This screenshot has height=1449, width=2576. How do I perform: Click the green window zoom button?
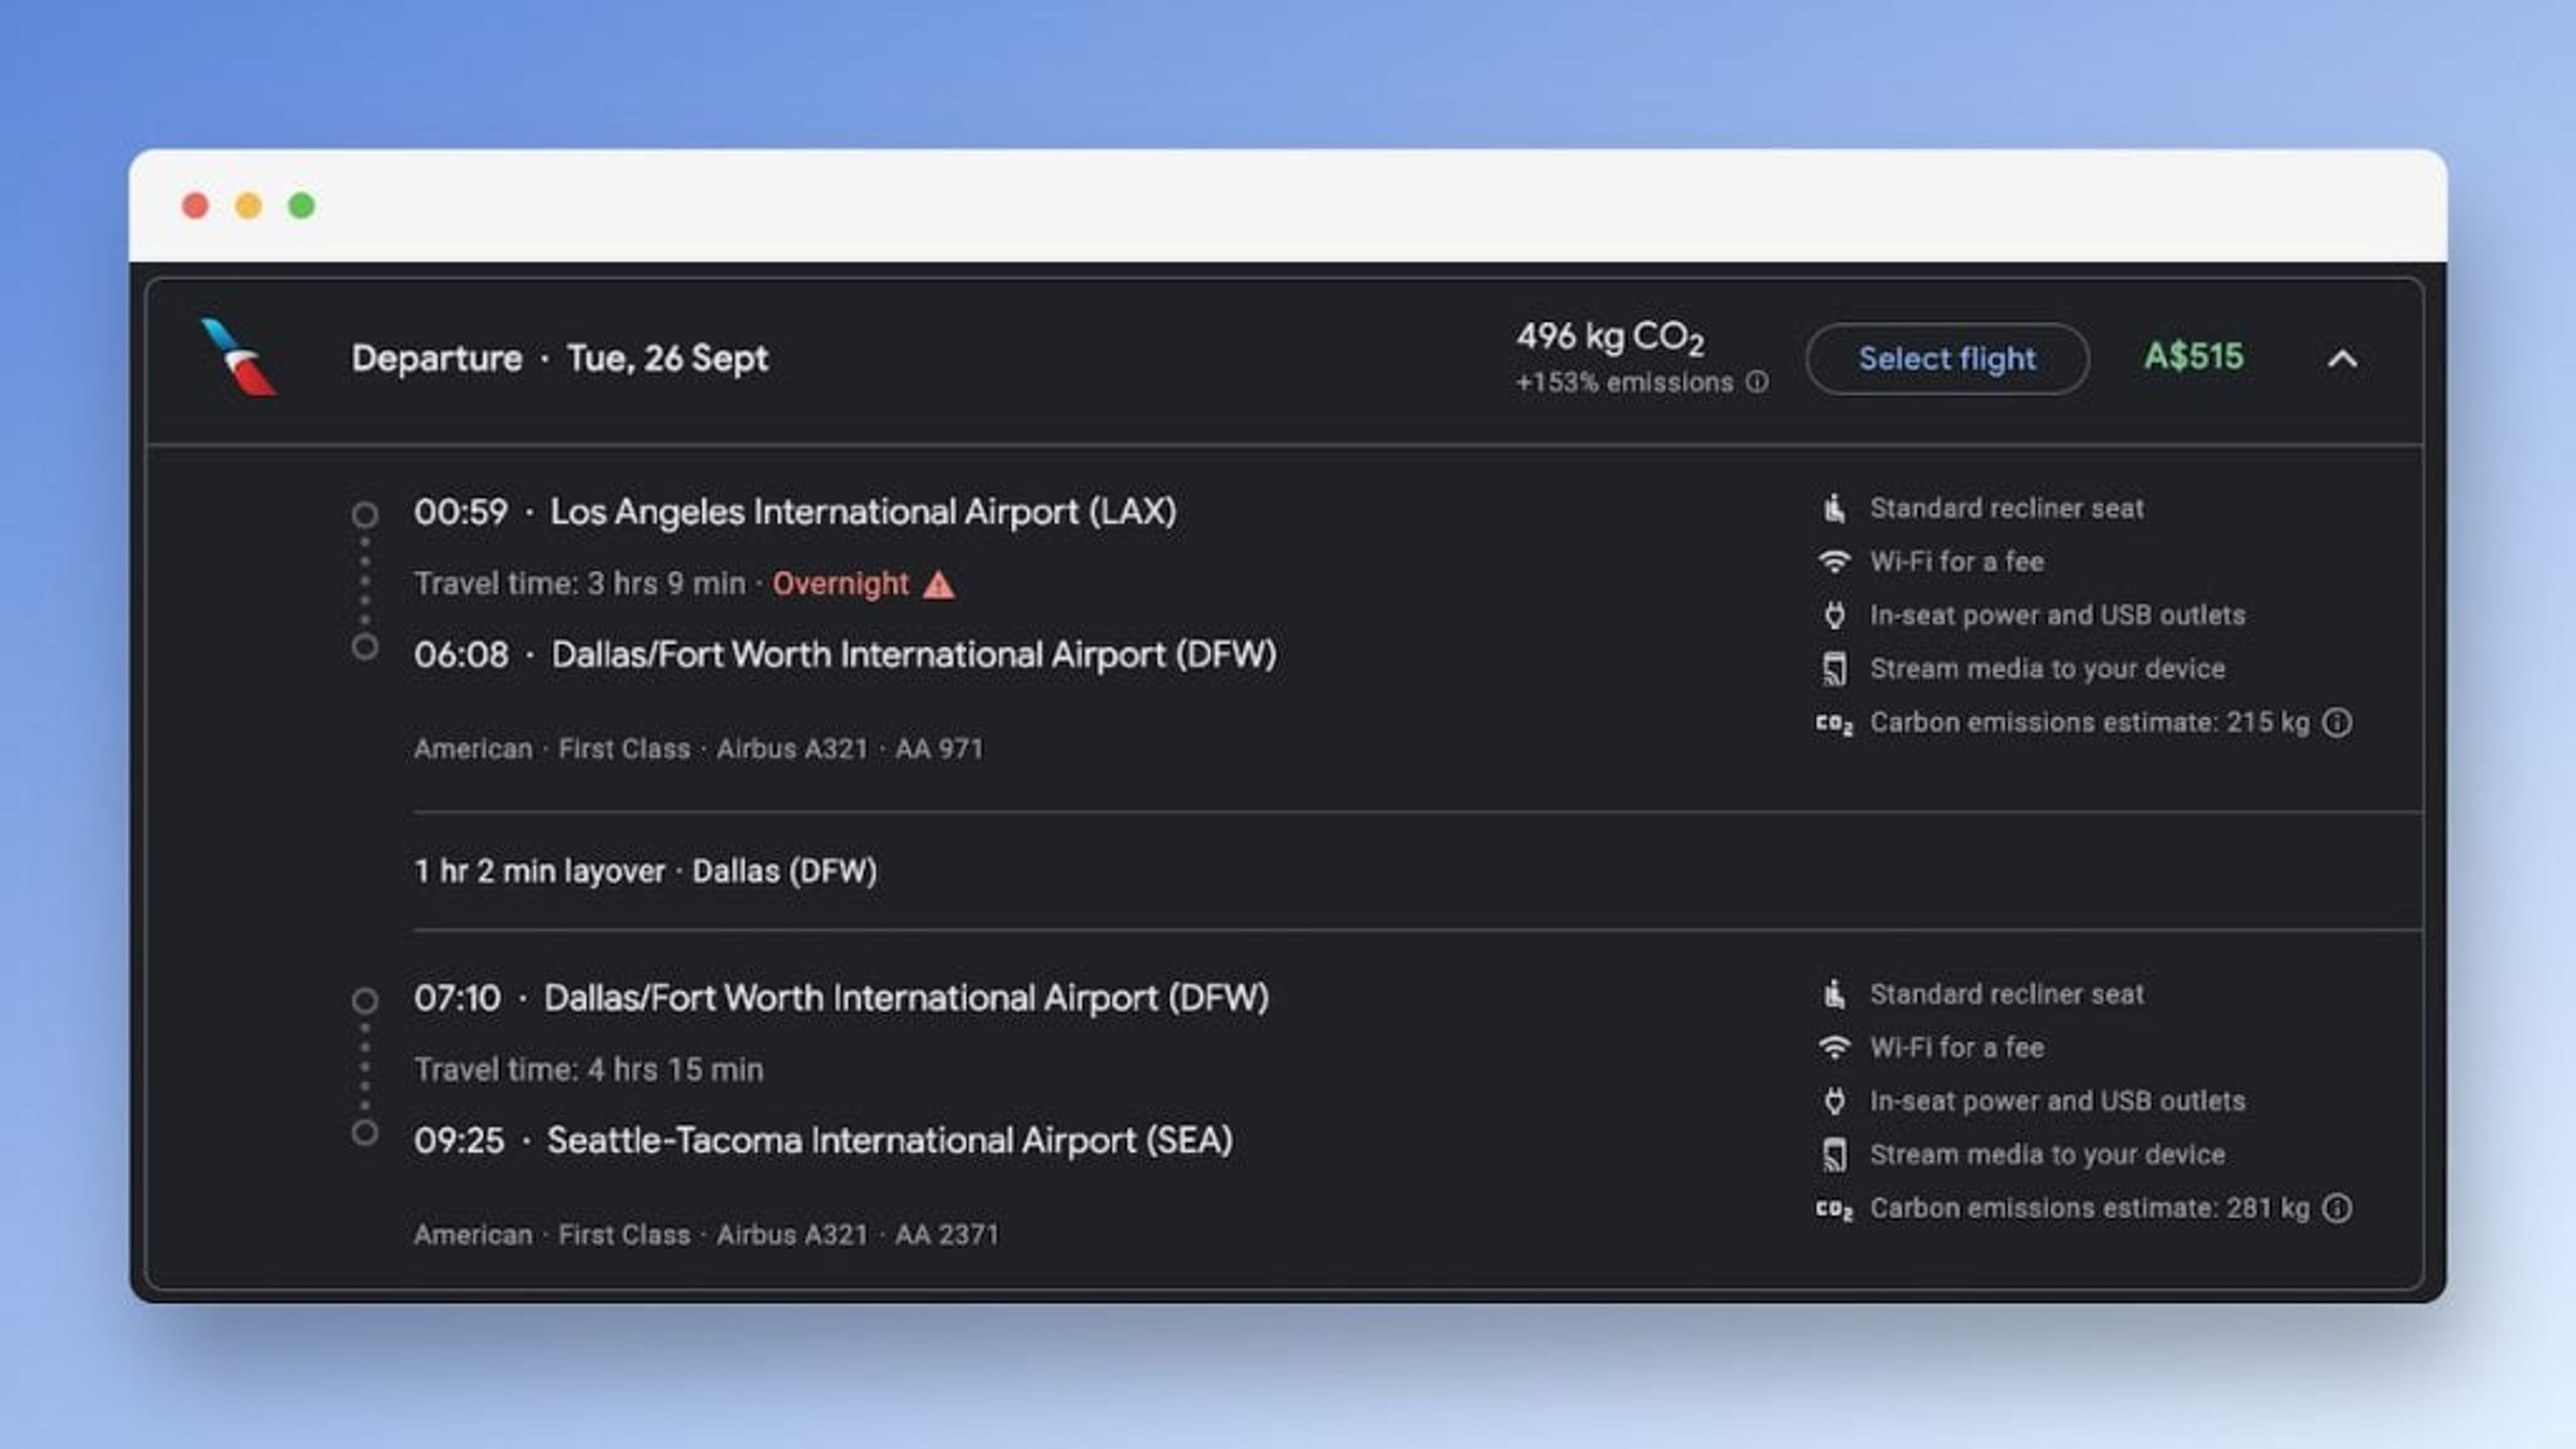pos(301,206)
